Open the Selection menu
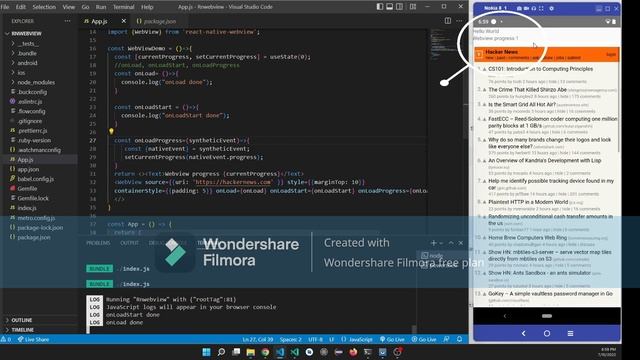The image size is (640, 360). coord(44,7)
